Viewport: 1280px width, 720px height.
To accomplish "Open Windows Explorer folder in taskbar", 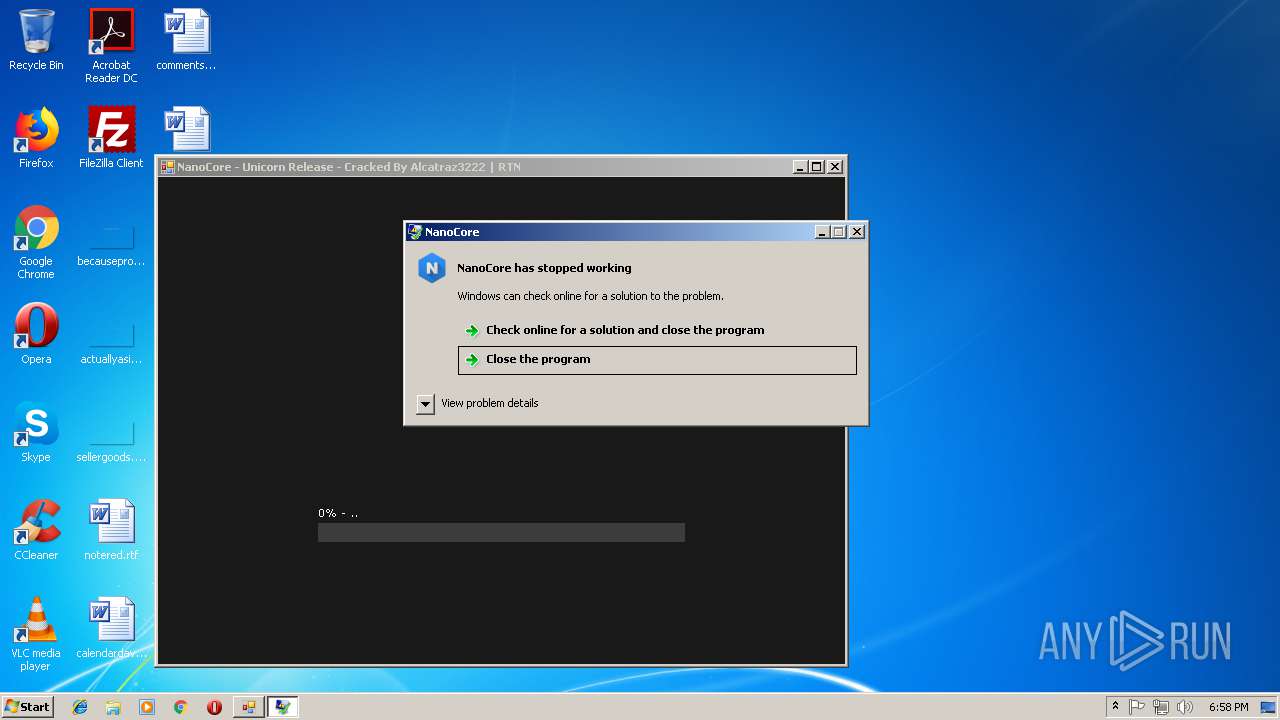I will coord(113,707).
